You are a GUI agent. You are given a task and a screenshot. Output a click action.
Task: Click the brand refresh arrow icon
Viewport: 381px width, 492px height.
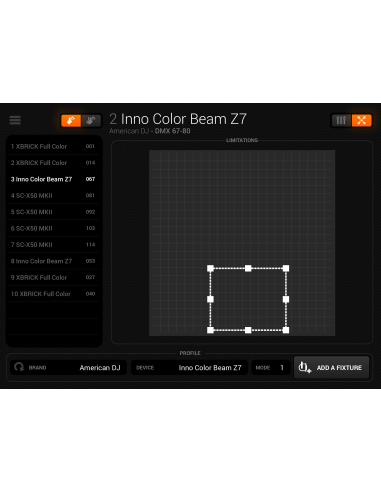click(19, 367)
